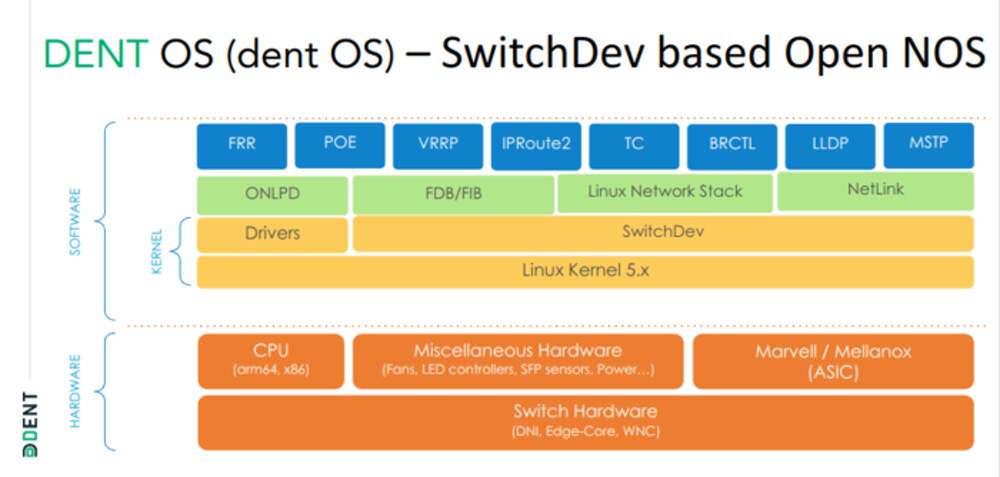Image resolution: width=1000 pixels, height=477 pixels.
Task: Click the FRR blue block
Action: pos(241,144)
